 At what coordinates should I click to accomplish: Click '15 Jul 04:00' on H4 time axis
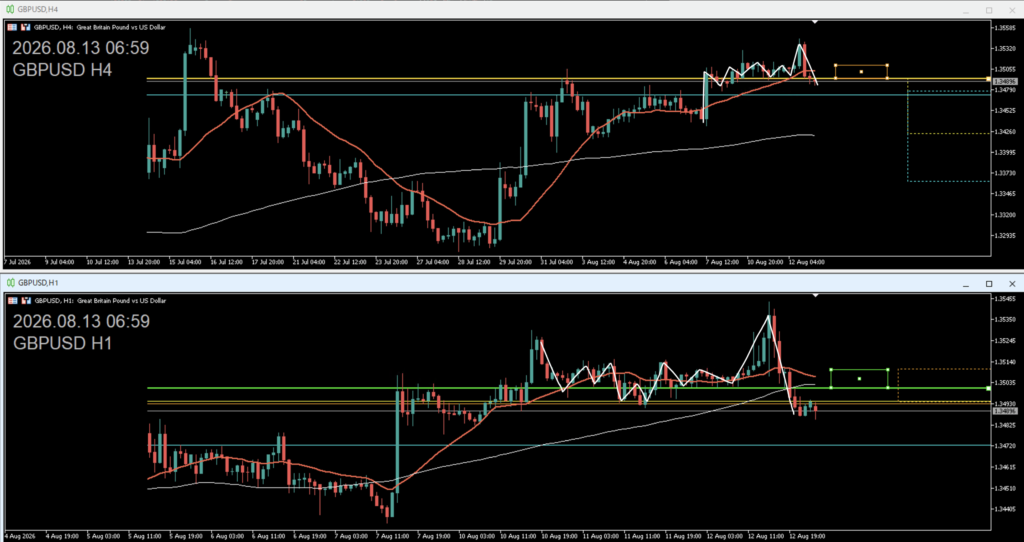click(x=185, y=262)
